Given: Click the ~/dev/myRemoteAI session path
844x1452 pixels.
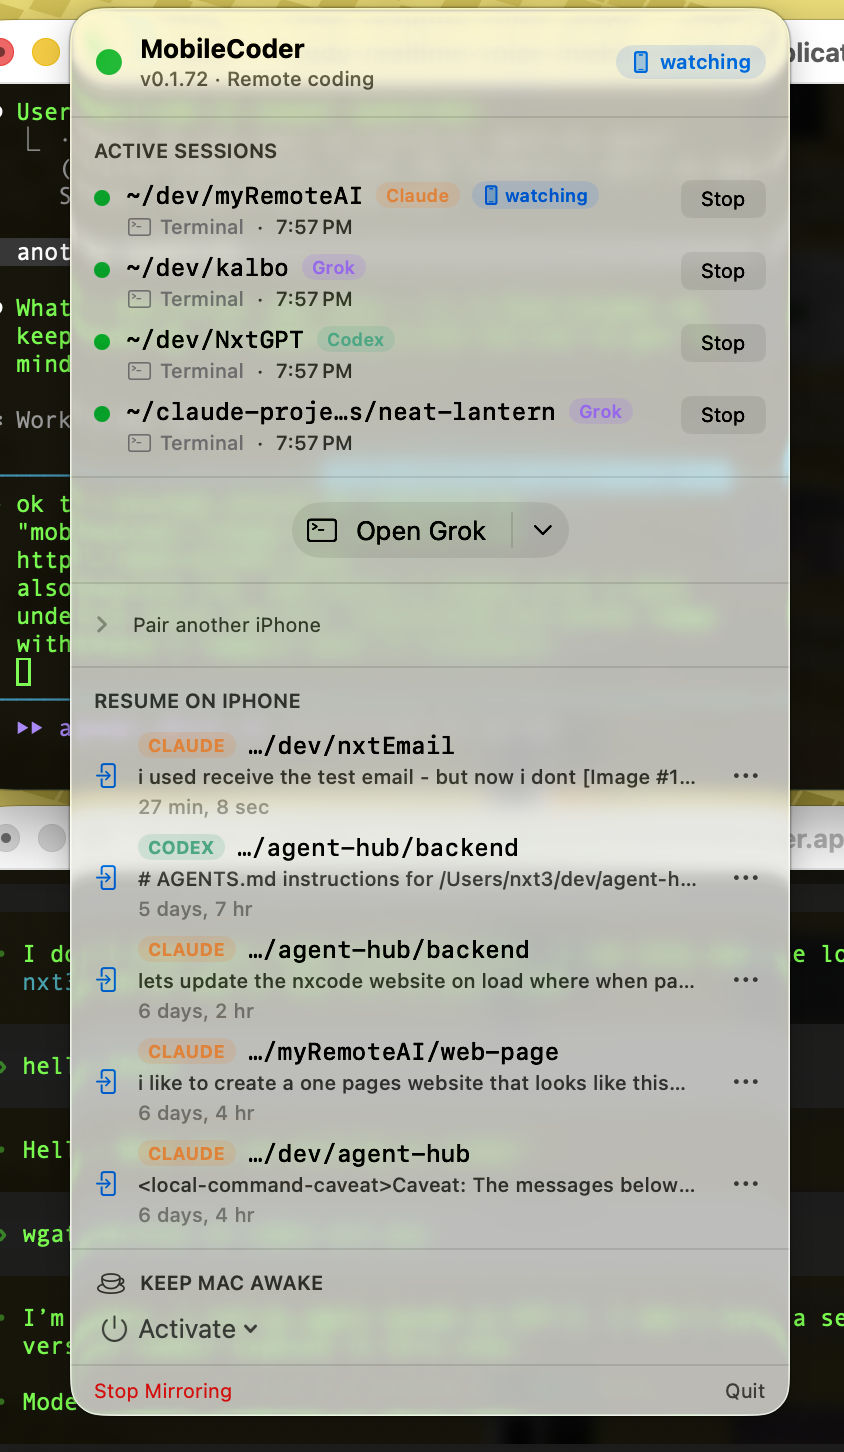Looking at the screenshot, I should pos(244,196).
